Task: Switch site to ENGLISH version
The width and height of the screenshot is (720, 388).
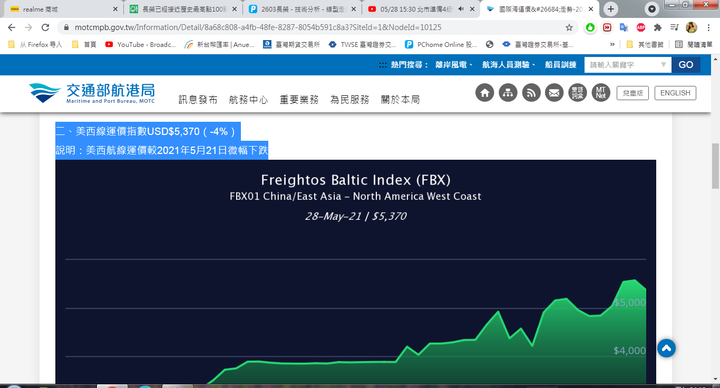Action: tap(675, 93)
